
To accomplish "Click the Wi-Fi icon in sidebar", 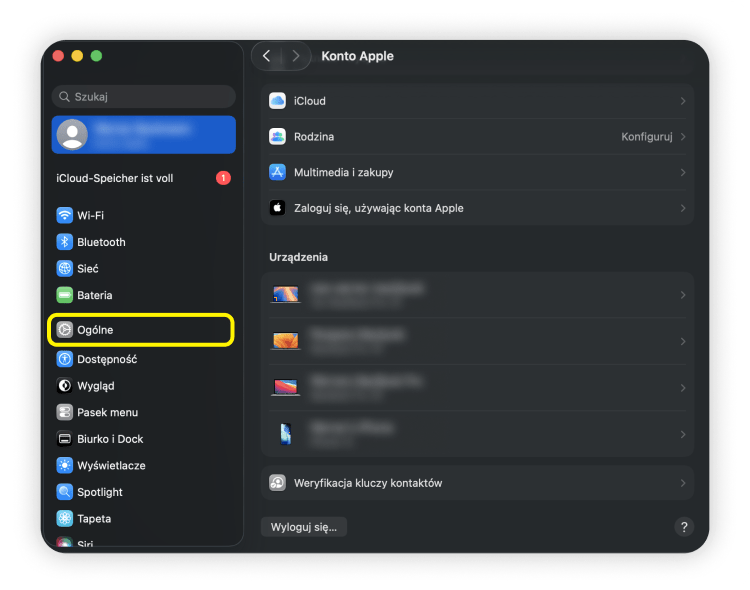I will (x=65, y=215).
